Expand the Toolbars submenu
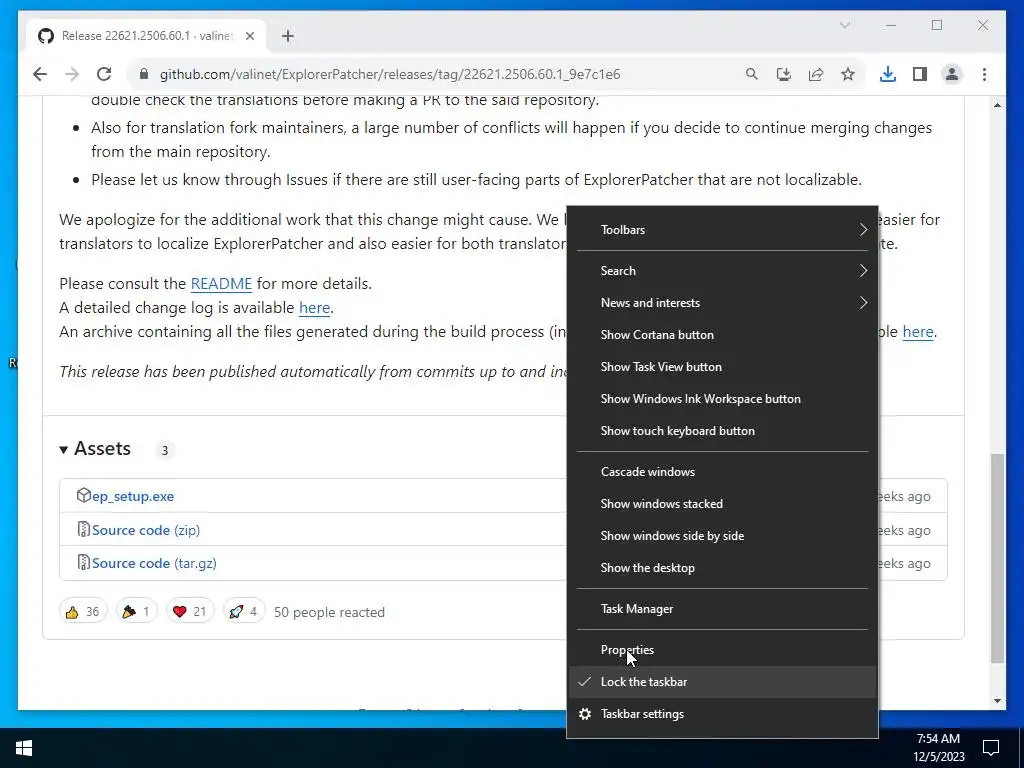The image size is (1024, 768). point(722,230)
